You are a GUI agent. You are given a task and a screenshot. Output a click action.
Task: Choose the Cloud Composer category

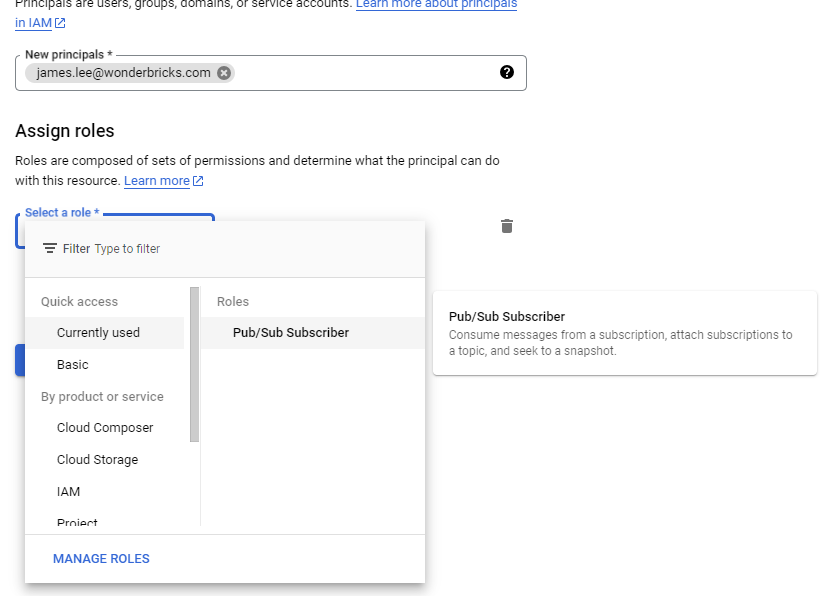click(x=105, y=428)
